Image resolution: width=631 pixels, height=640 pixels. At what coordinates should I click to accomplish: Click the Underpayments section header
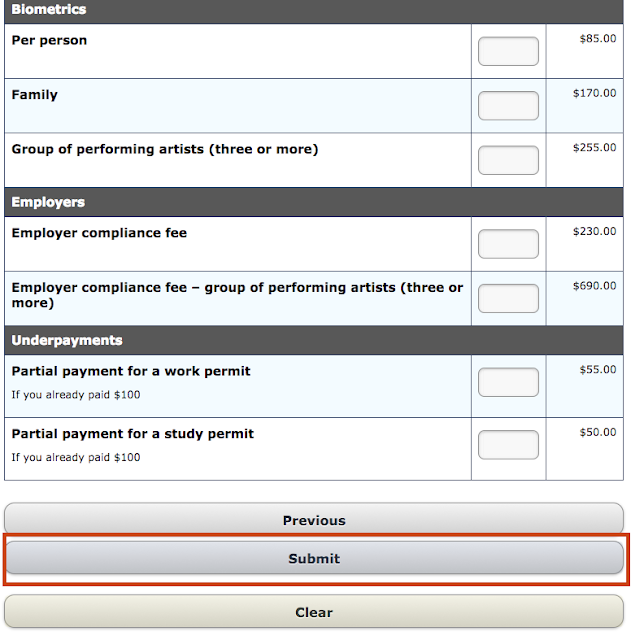click(x=67, y=340)
